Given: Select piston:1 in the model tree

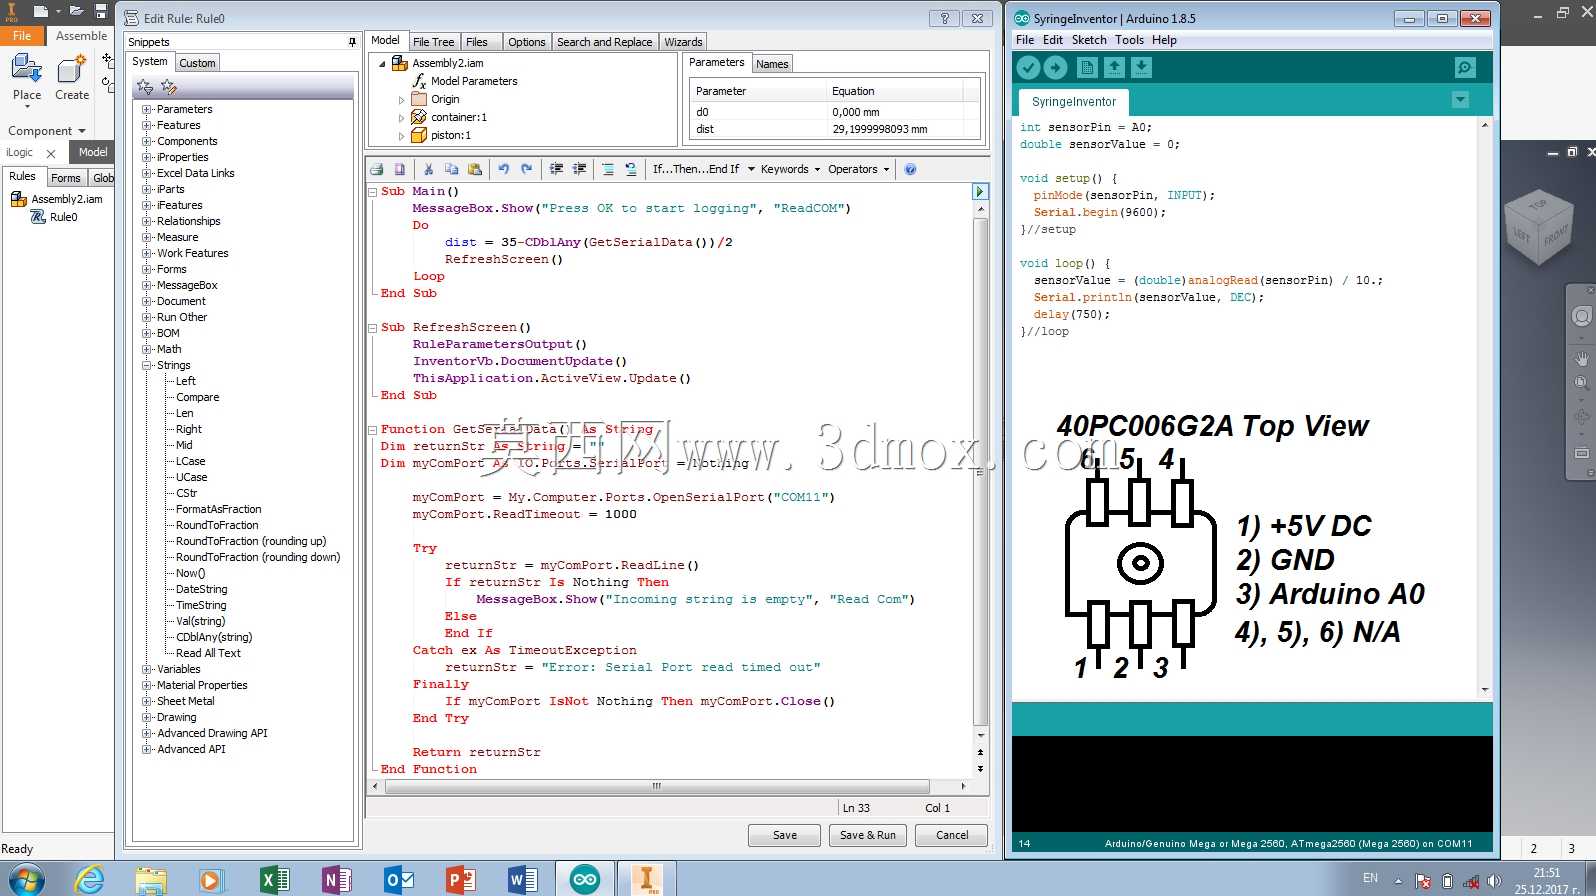Looking at the screenshot, I should tap(451, 135).
